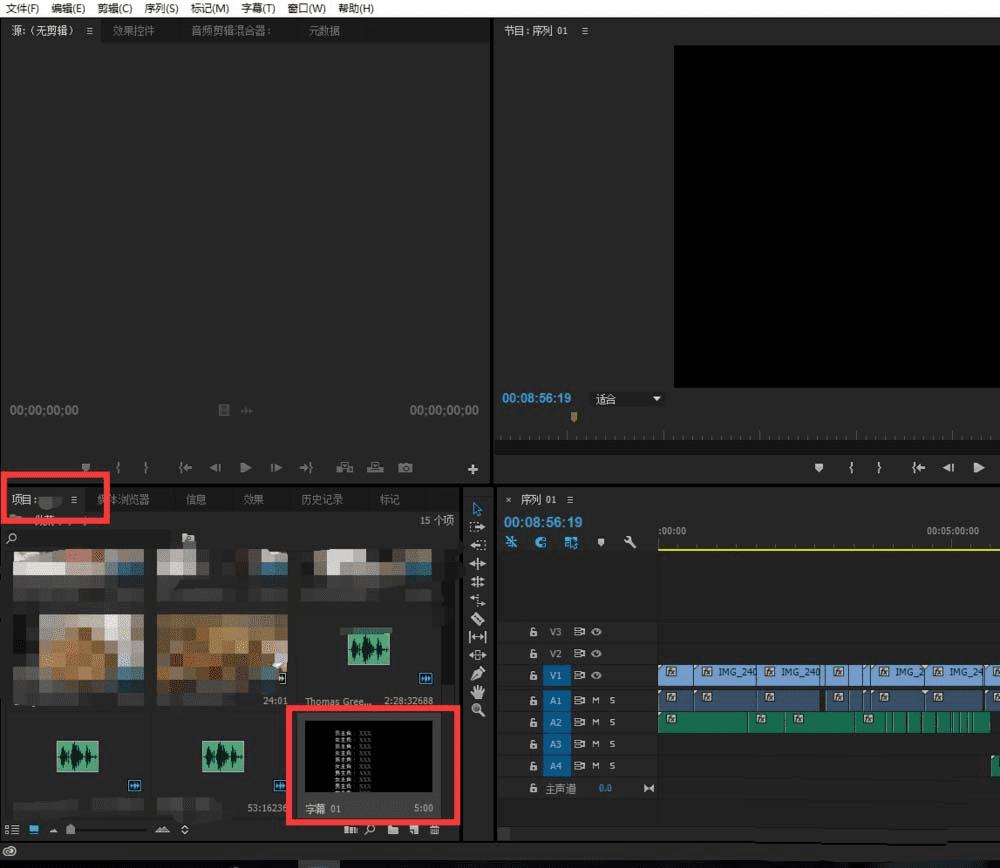This screenshot has width=1000, height=868.
Task: Open the 字幕(T) menu
Action: [x=258, y=8]
